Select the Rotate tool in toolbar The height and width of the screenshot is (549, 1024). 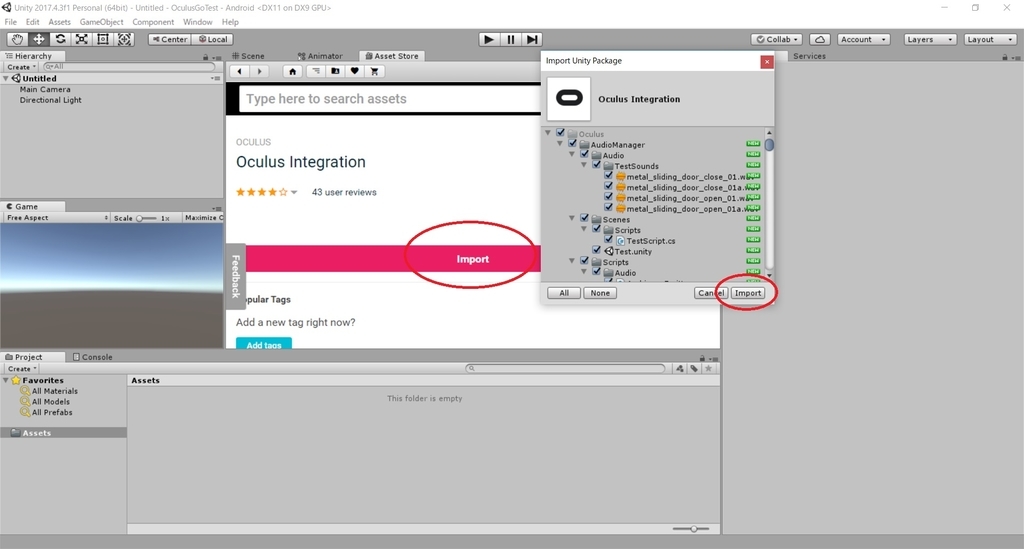tap(60, 39)
